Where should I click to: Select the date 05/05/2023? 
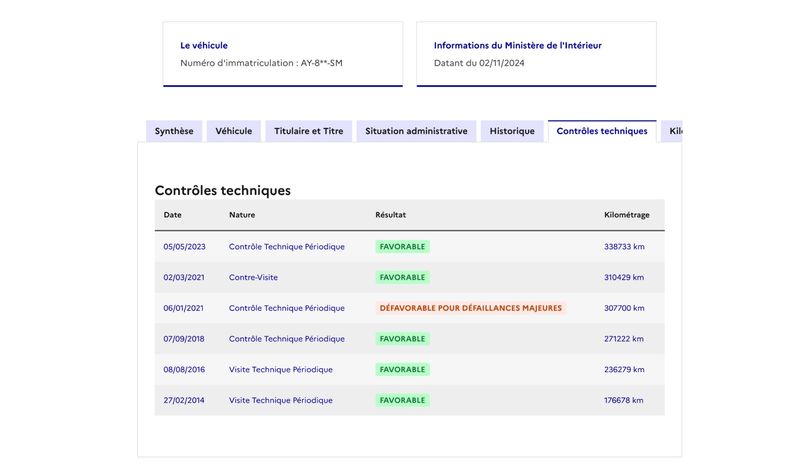click(x=184, y=247)
